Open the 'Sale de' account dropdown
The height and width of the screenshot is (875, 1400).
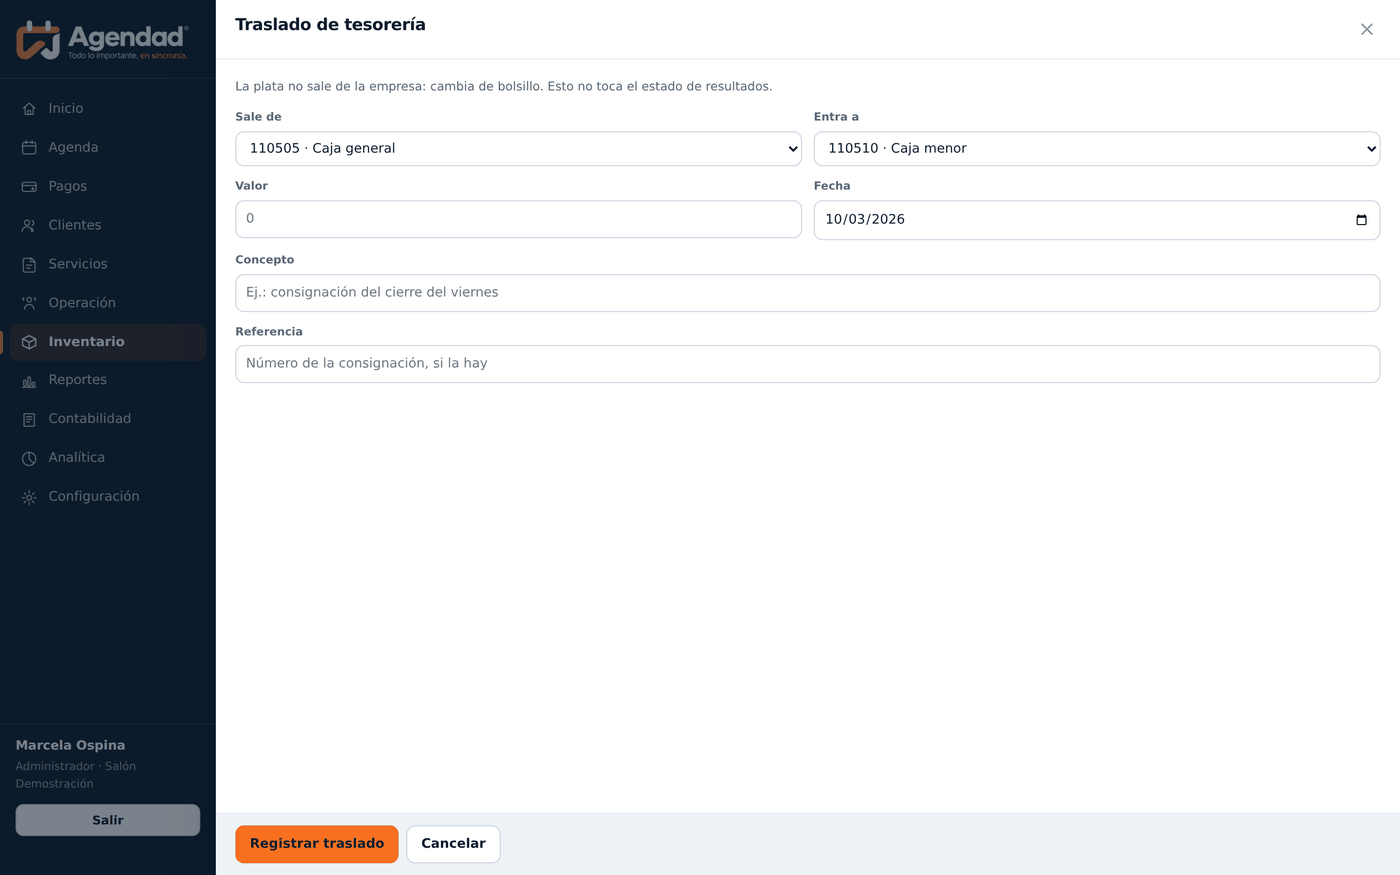[518, 148]
